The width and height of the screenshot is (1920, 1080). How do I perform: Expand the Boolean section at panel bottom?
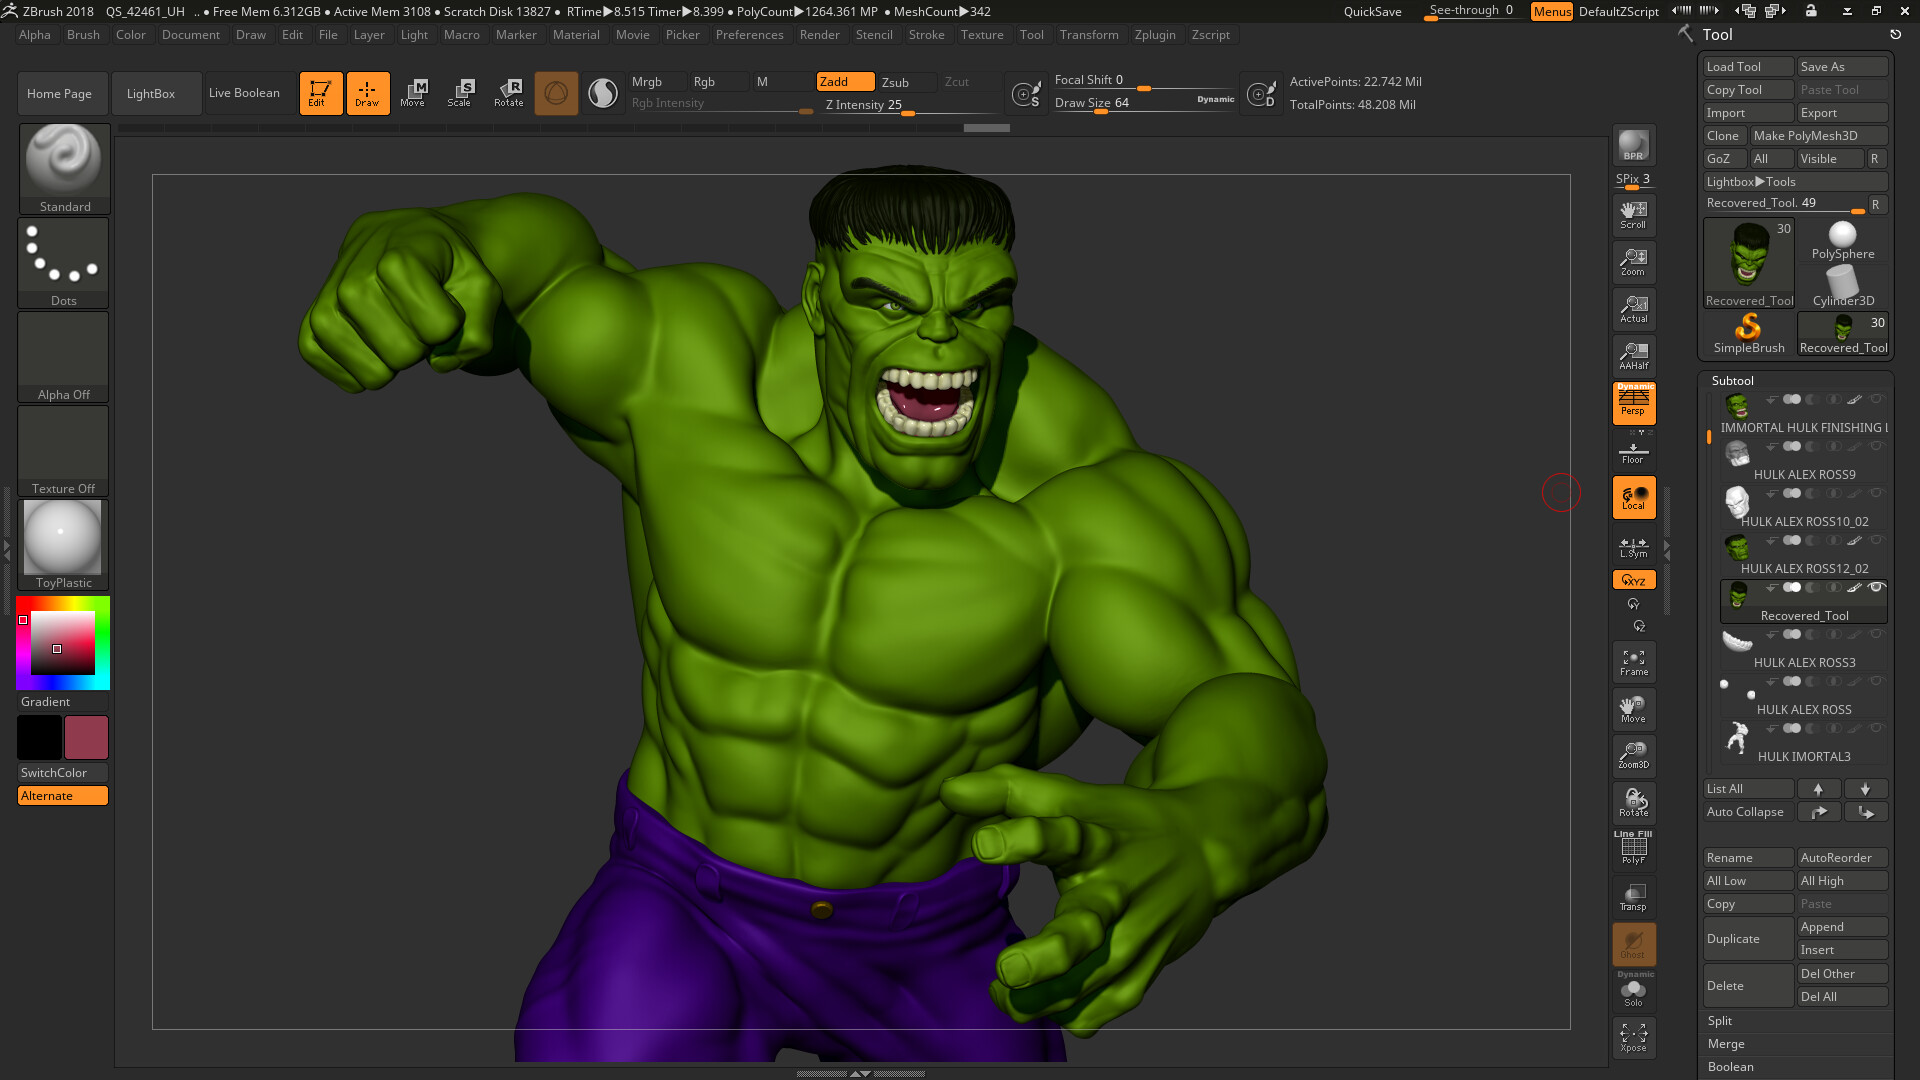(x=1795, y=1066)
